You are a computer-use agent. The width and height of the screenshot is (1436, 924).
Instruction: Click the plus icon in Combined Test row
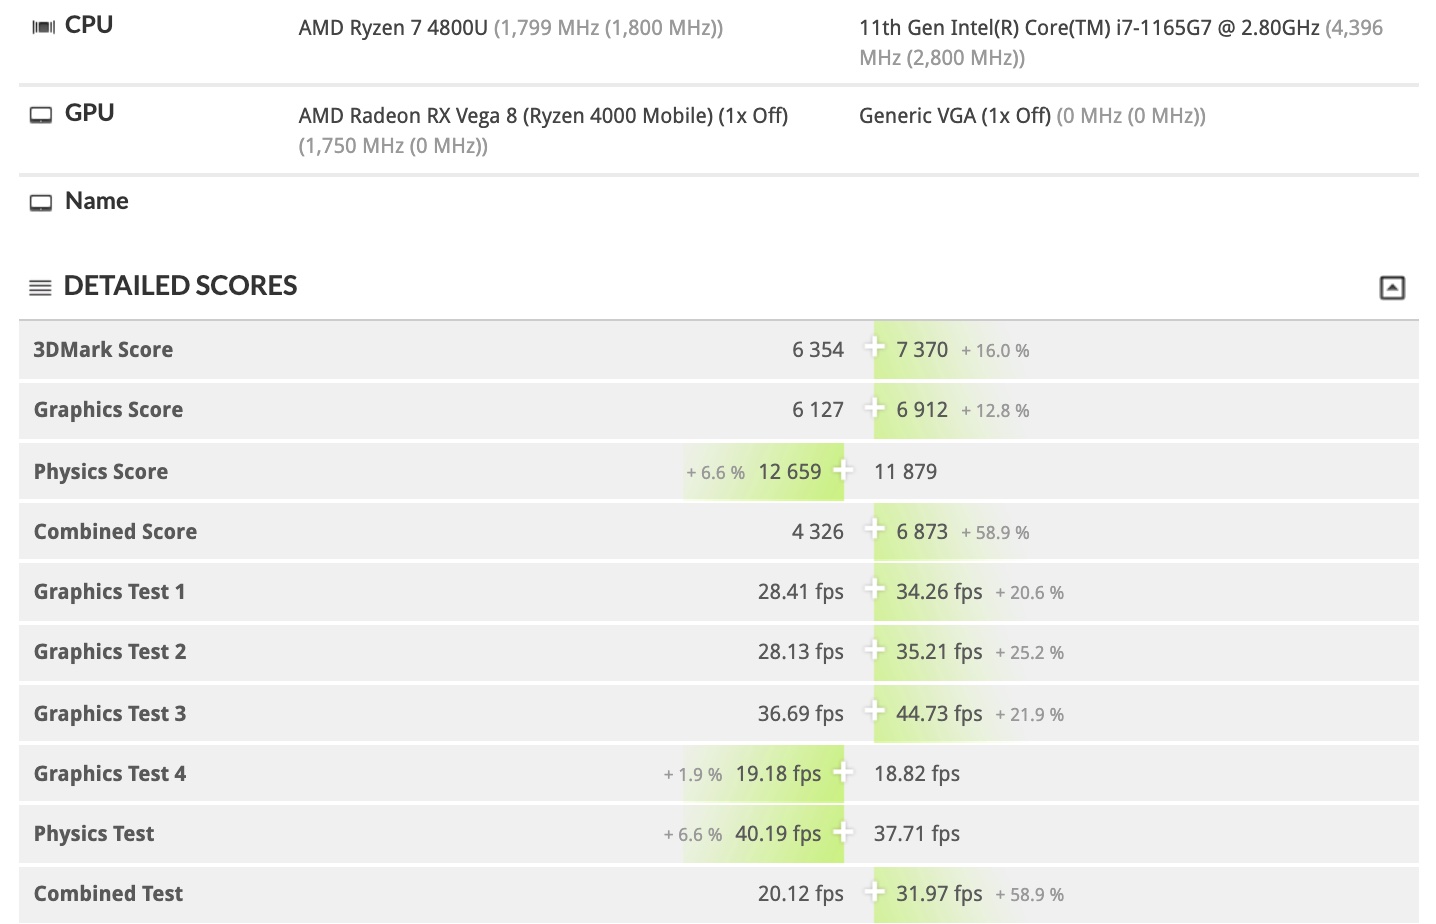(x=874, y=892)
